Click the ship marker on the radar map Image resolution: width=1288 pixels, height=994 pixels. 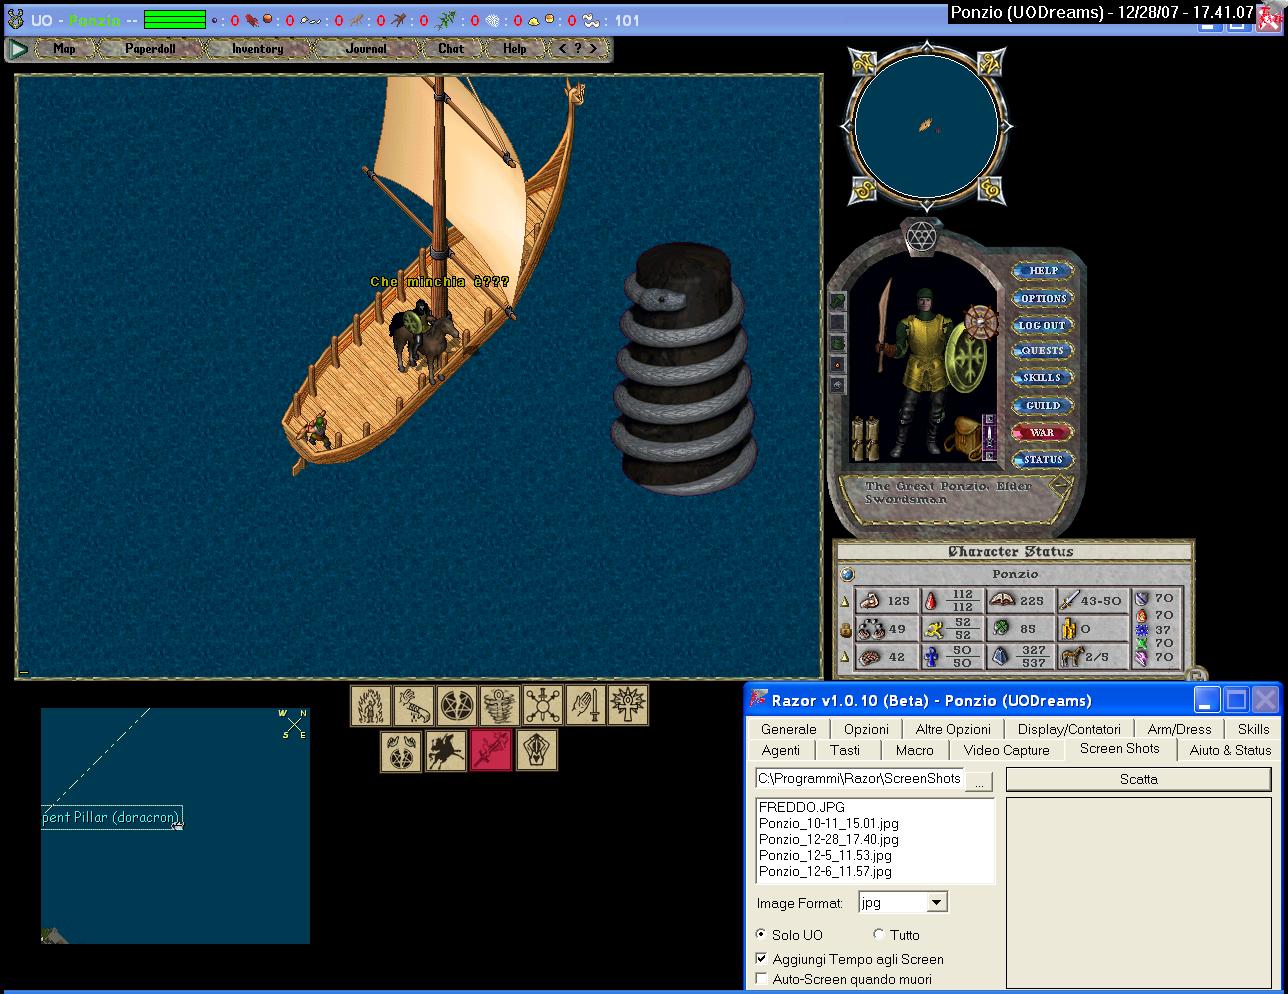[927, 125]
